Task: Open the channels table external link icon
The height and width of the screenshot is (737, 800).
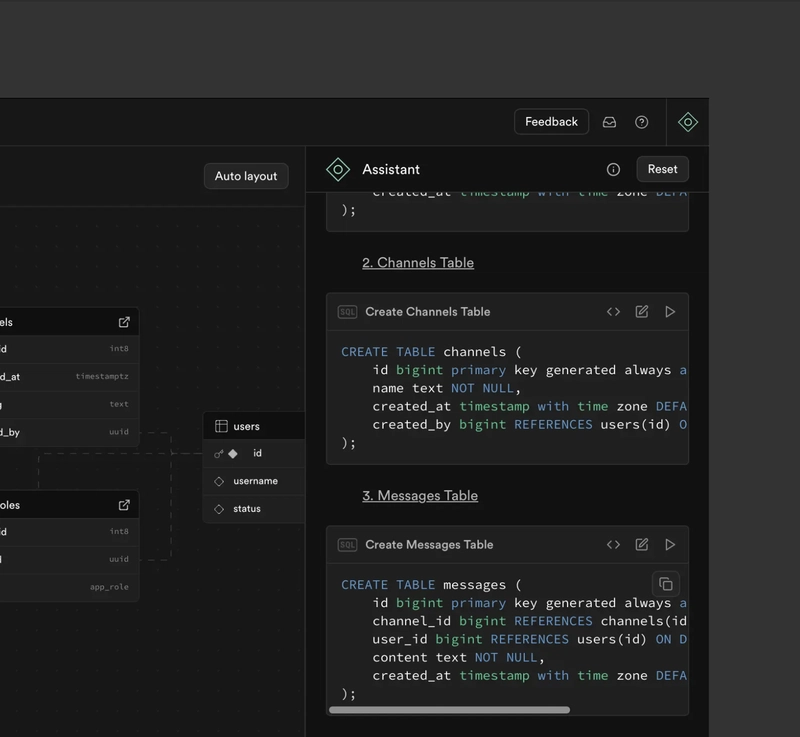Action: click(124, 322)
